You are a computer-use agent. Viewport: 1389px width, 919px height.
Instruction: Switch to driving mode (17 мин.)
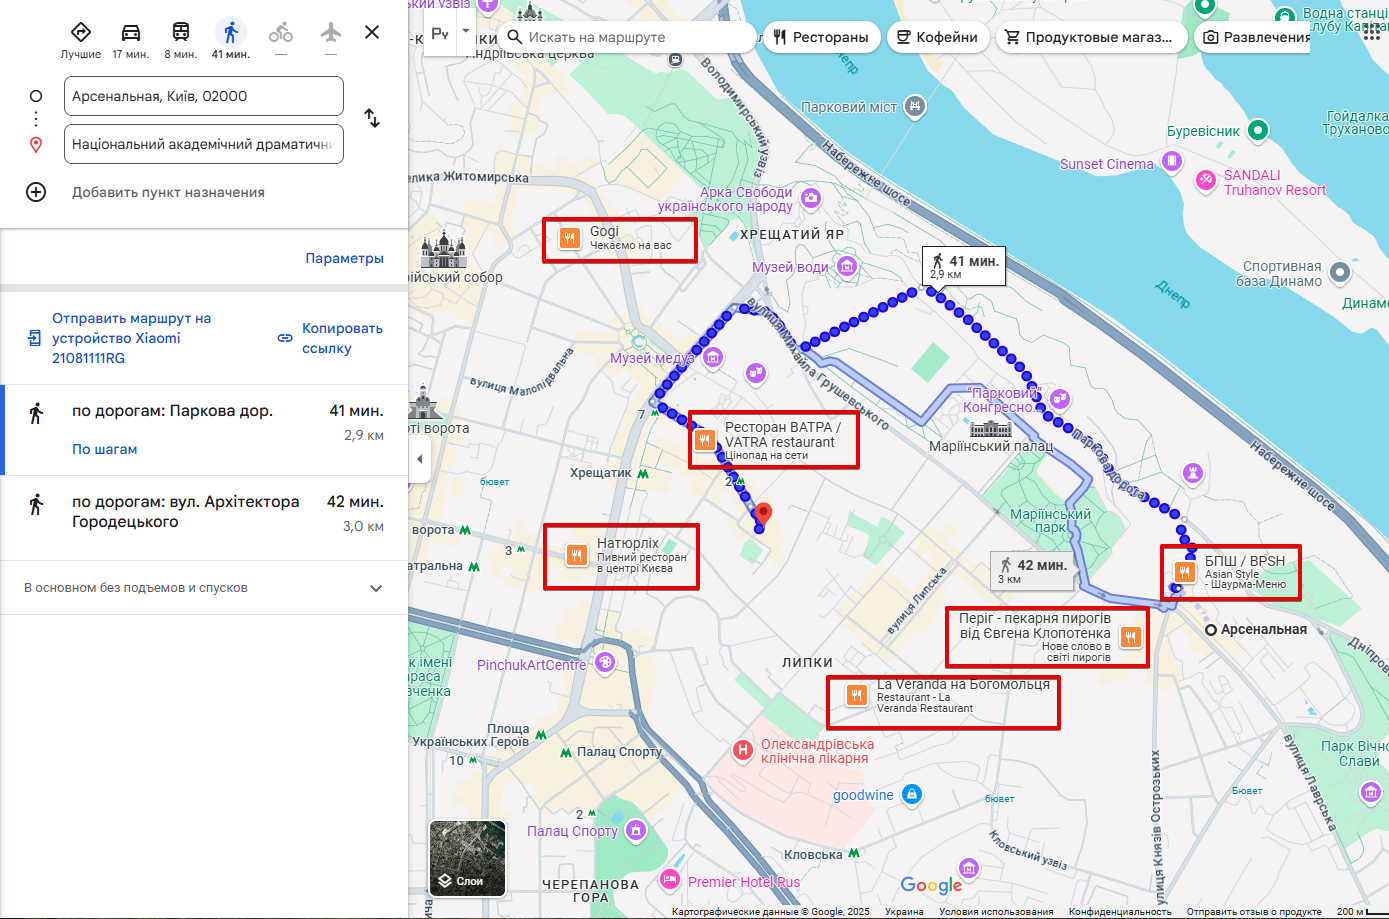pyautogui.click(x=130, y=31)
